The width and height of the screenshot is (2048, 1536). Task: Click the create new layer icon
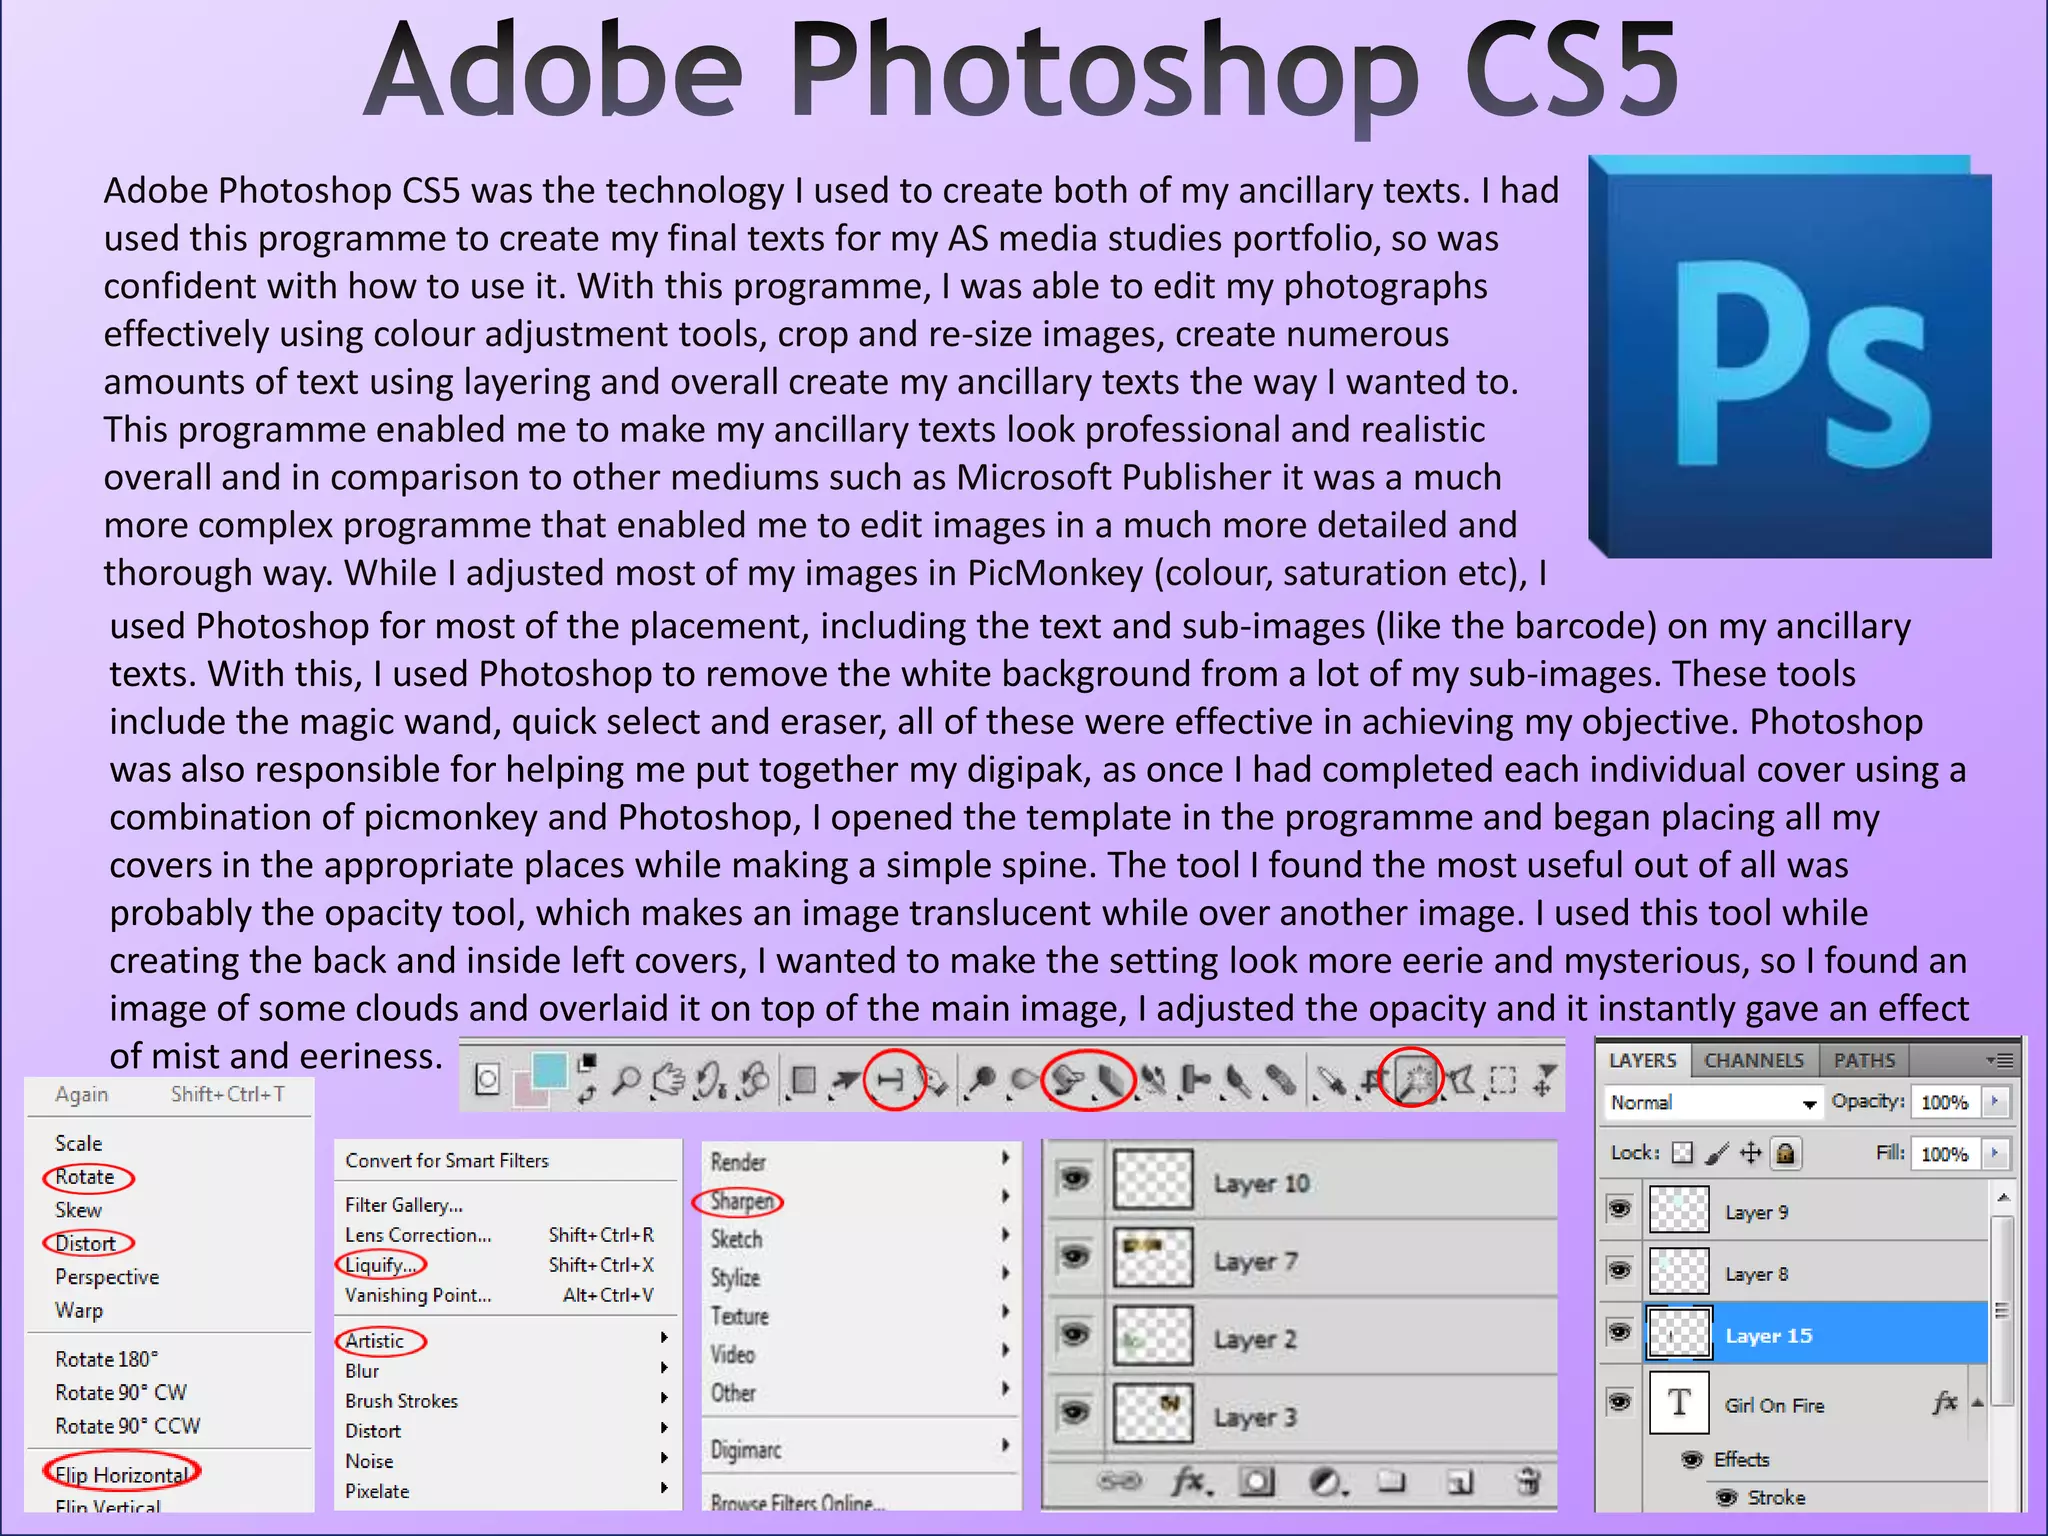click(1459, 1482)
